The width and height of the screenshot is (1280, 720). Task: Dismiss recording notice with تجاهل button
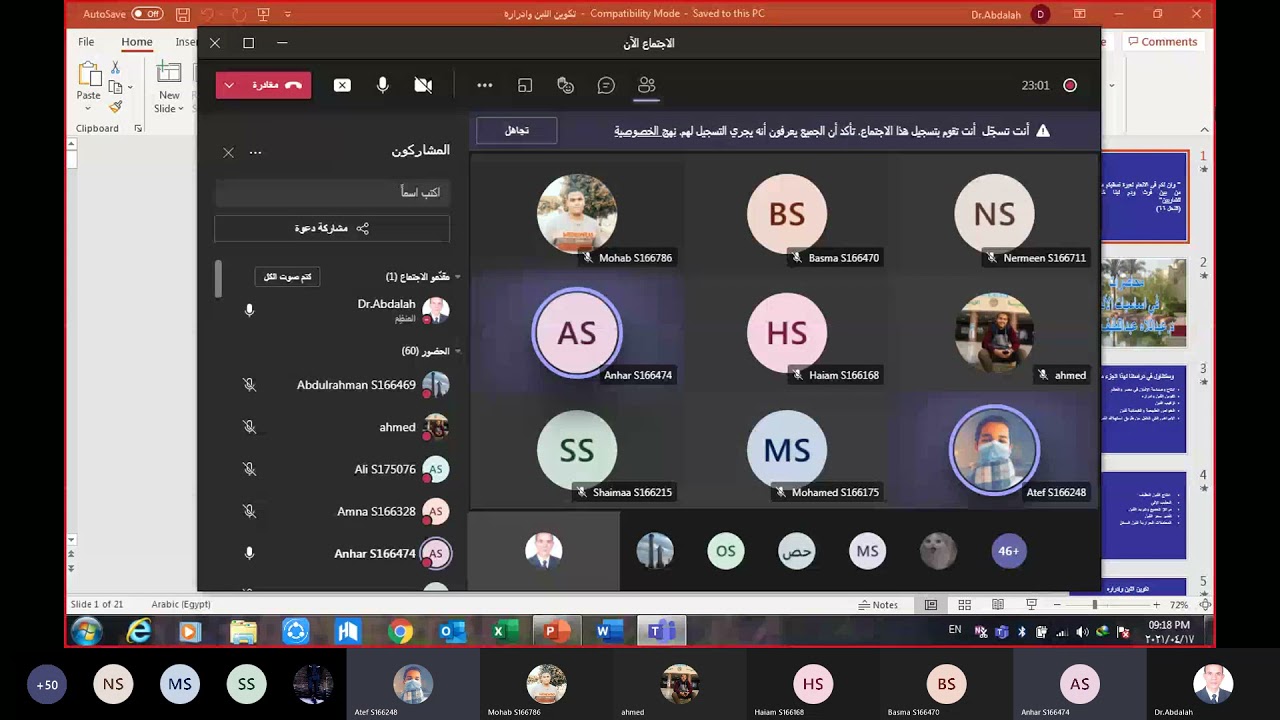516,130
